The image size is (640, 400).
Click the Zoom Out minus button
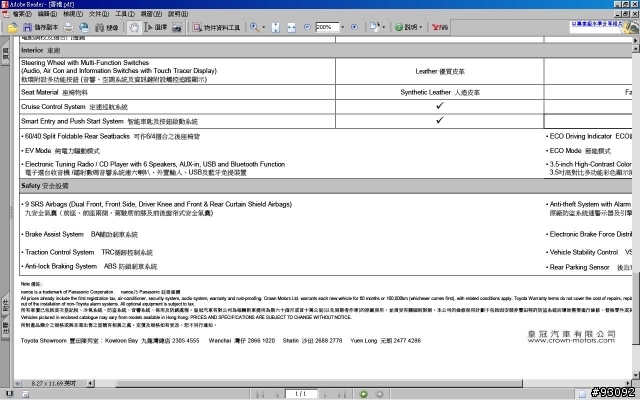pos(307,27)
